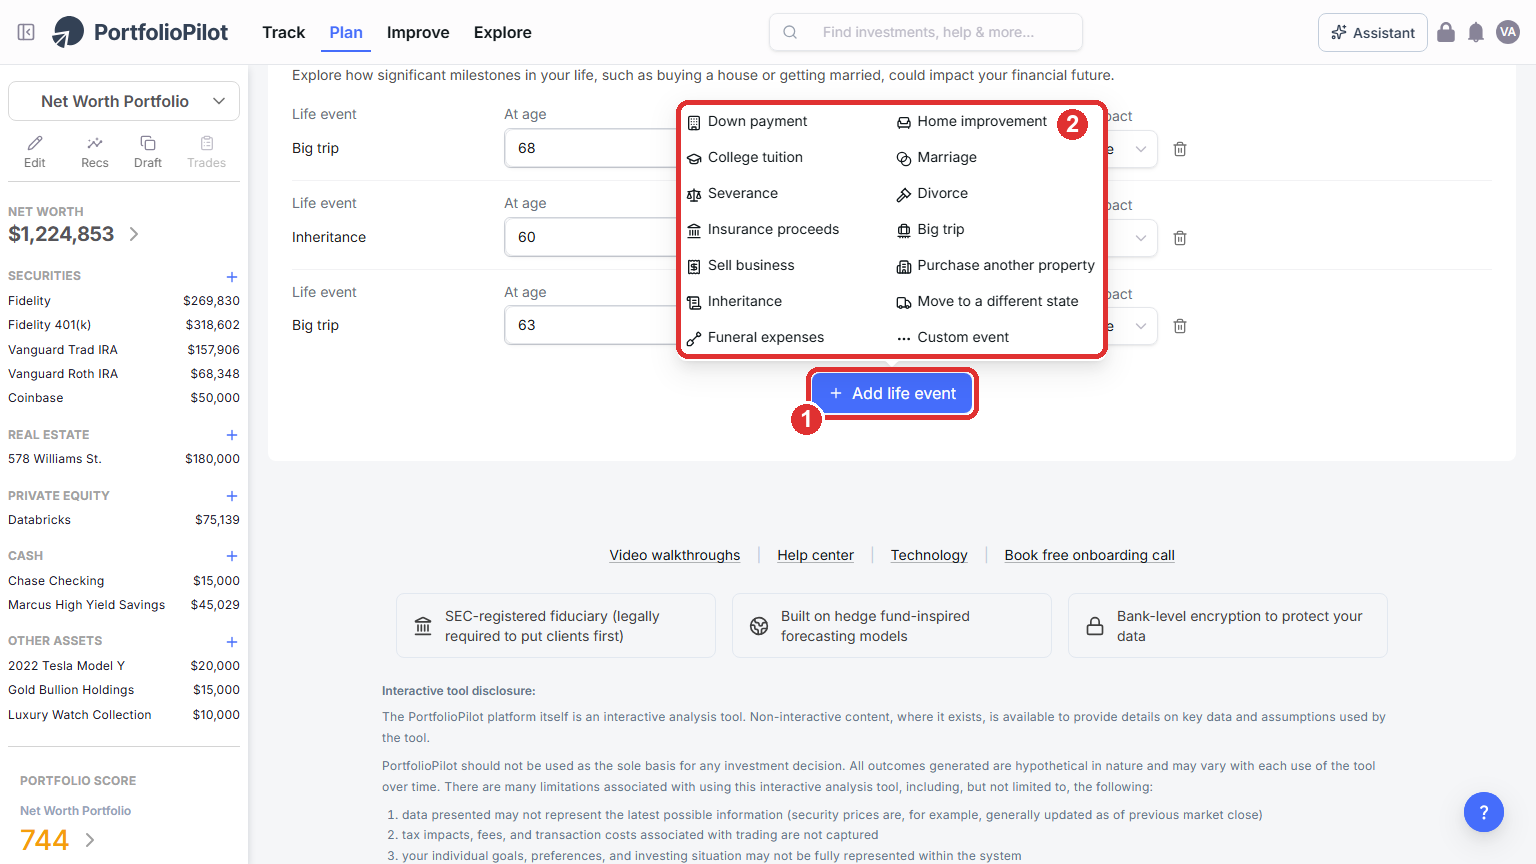Select Divorce event
The width and height of the screenshot is (1536, 864).
(932, 193)
